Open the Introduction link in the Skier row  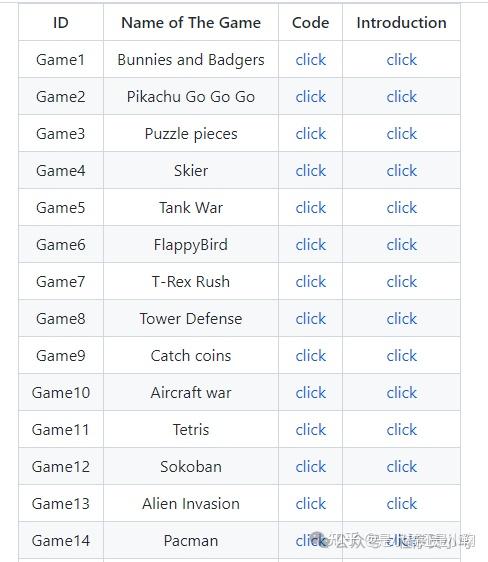401,171
